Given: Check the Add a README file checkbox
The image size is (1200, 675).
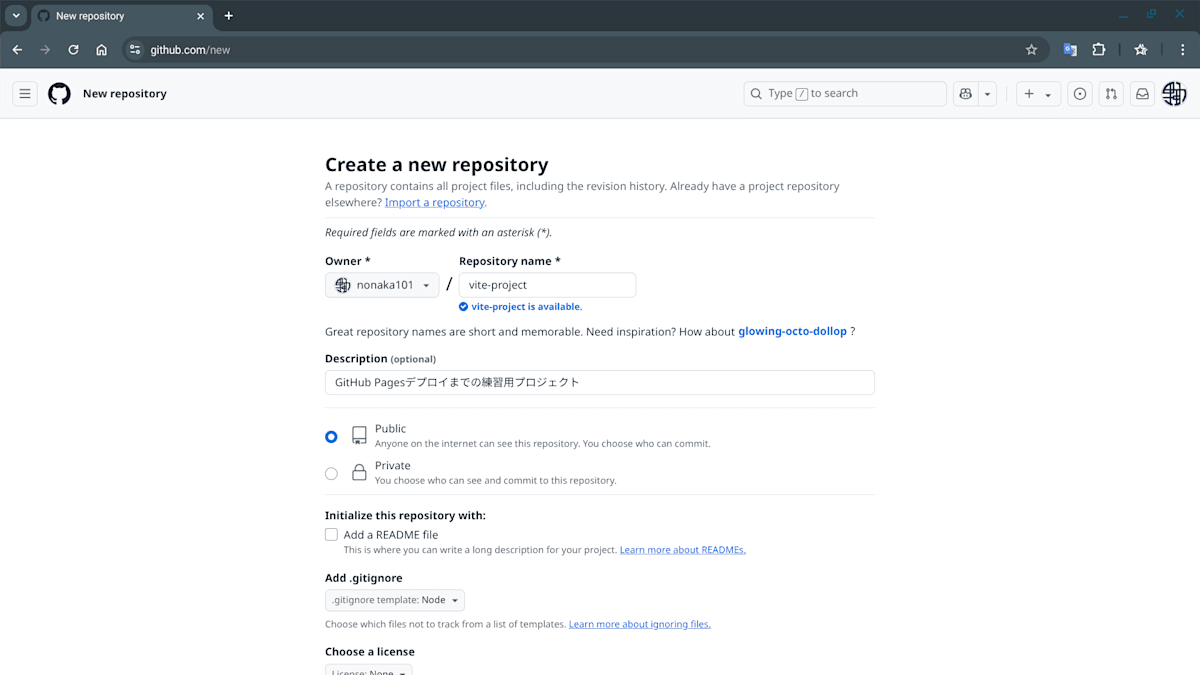Looking at the screenshot, I should (x=331, y=535).
